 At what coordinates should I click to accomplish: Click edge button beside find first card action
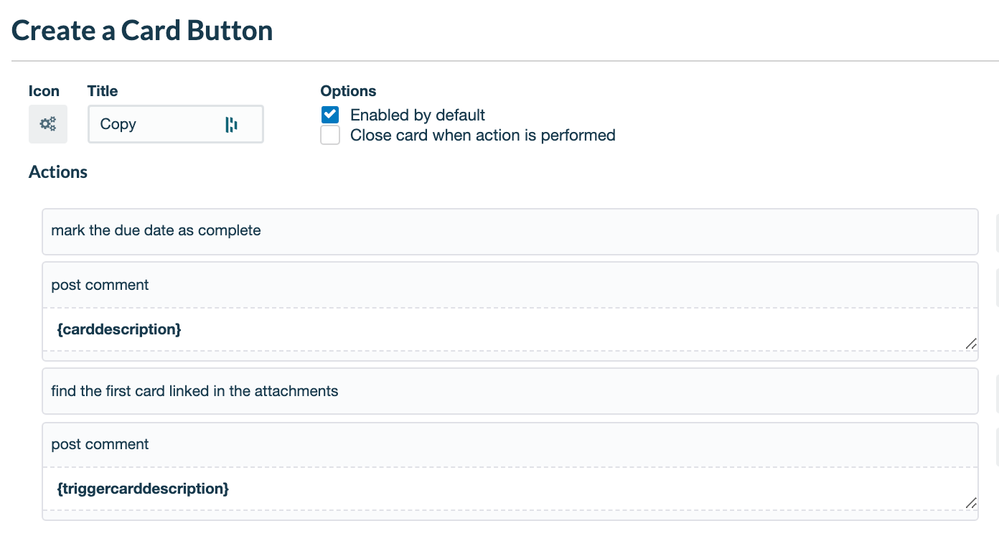[x=996, y=391]
